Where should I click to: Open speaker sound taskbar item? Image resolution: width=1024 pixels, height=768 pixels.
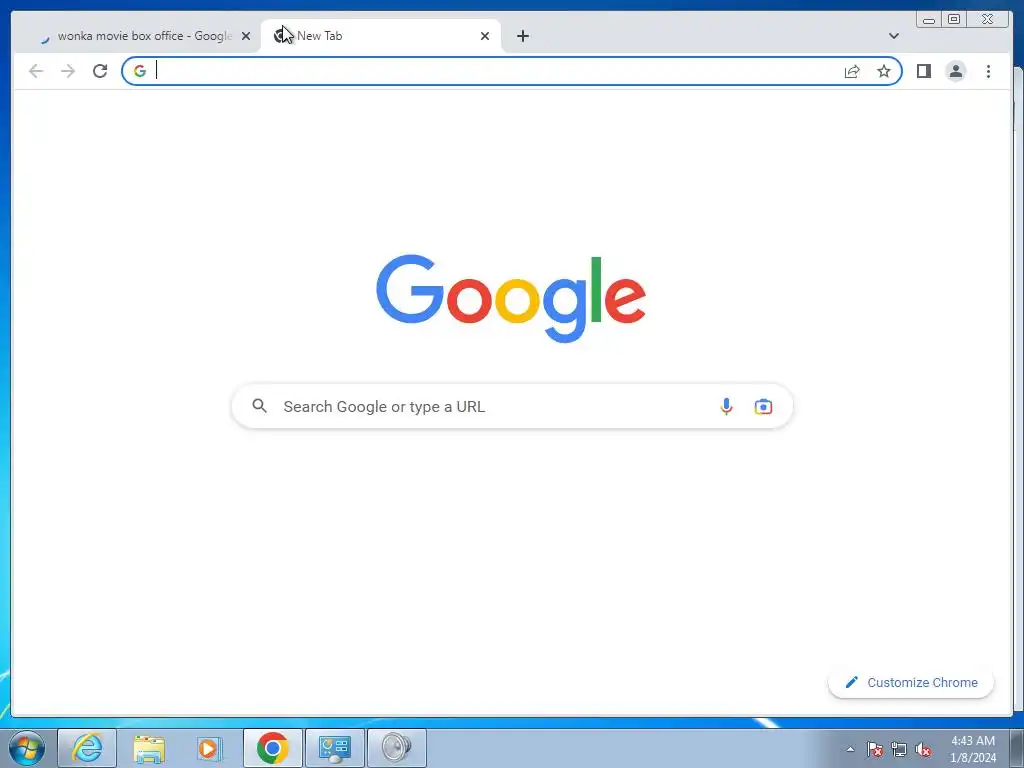396,748
